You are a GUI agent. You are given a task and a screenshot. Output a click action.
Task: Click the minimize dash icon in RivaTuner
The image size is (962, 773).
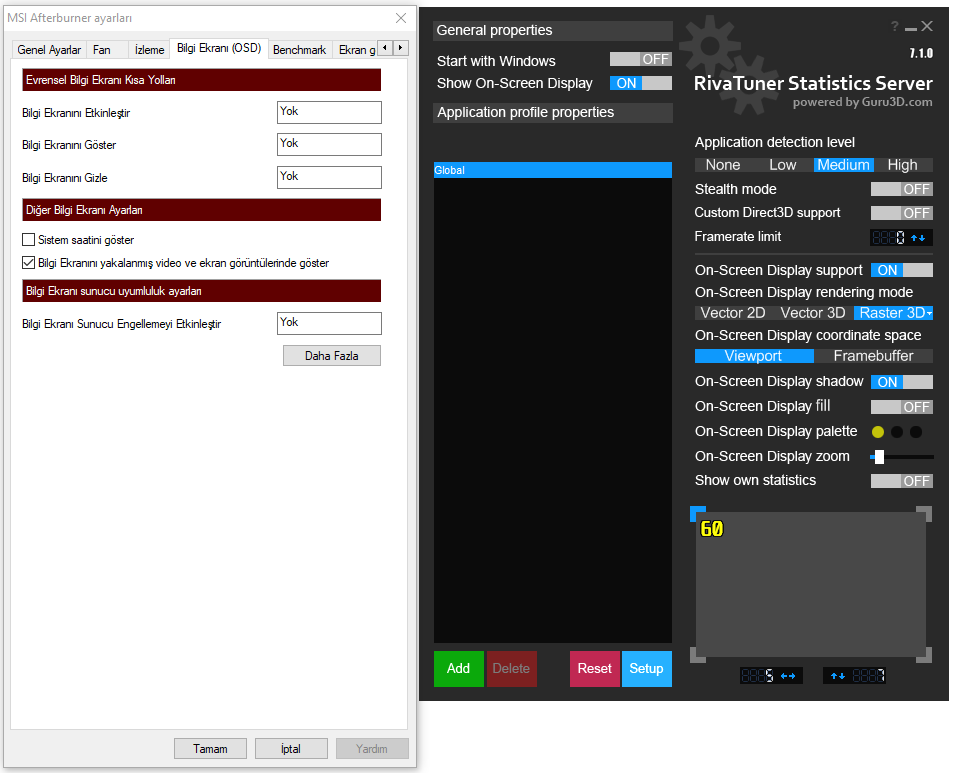[910, 28]
